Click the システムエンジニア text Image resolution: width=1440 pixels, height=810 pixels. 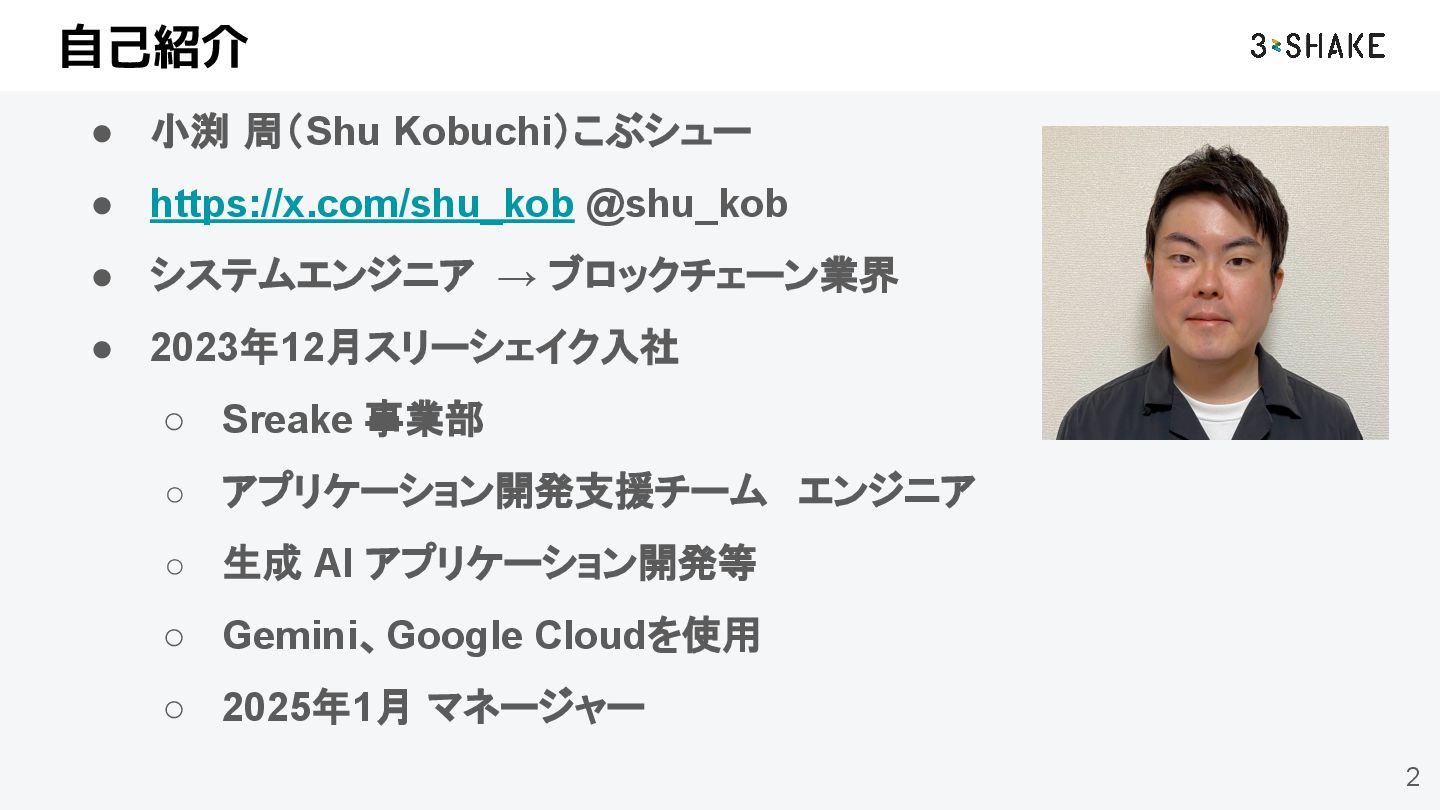click(x=311, y=276)
